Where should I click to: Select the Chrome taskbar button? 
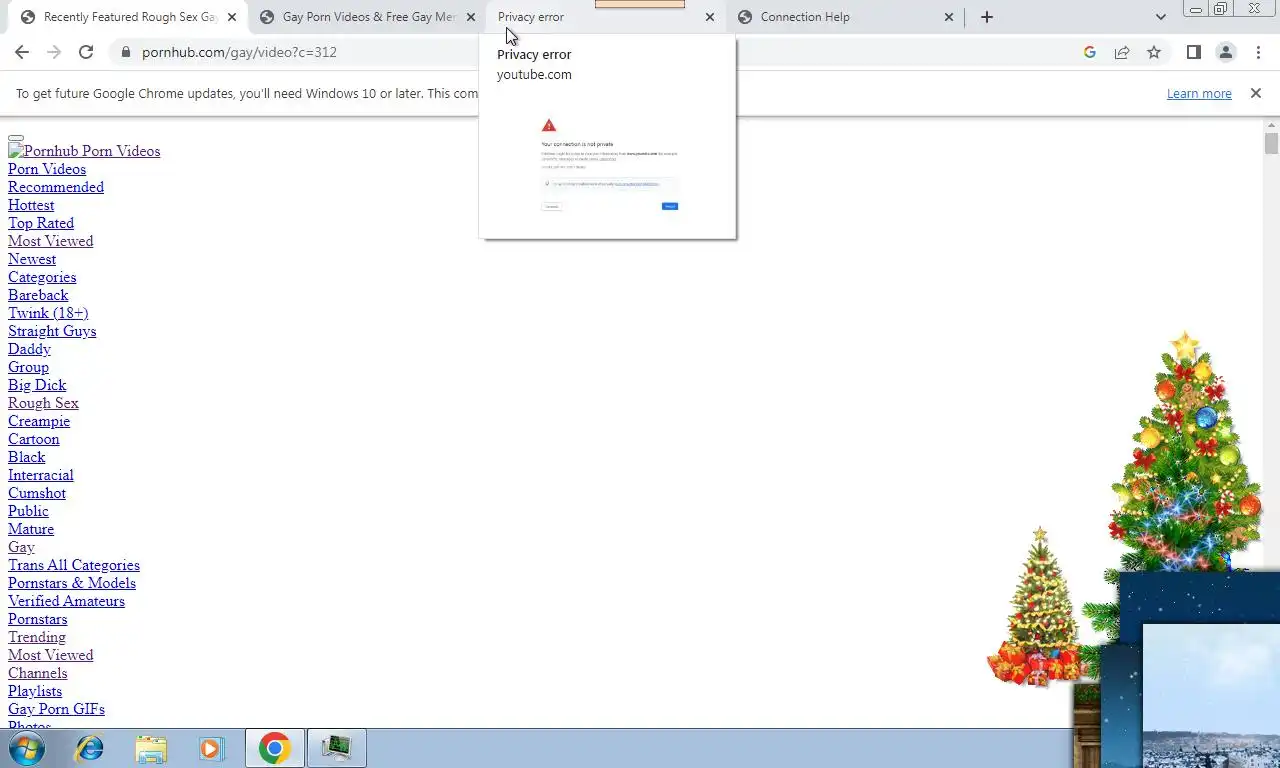coord(275,748)
